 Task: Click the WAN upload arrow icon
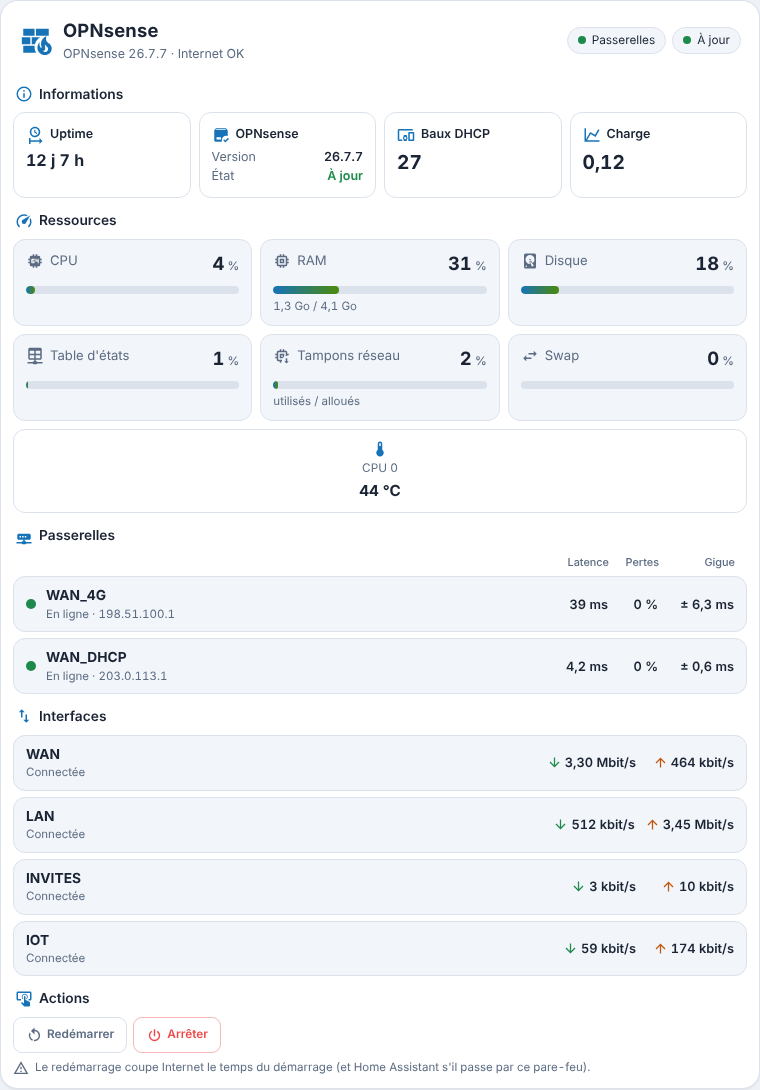661,763
